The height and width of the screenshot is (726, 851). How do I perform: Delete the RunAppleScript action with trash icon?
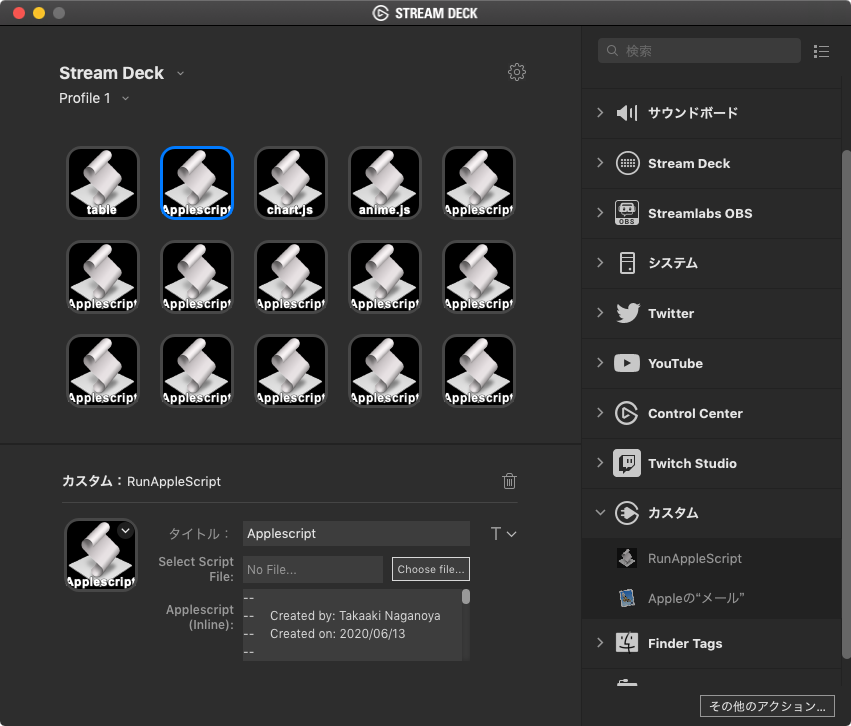[509, 481]
